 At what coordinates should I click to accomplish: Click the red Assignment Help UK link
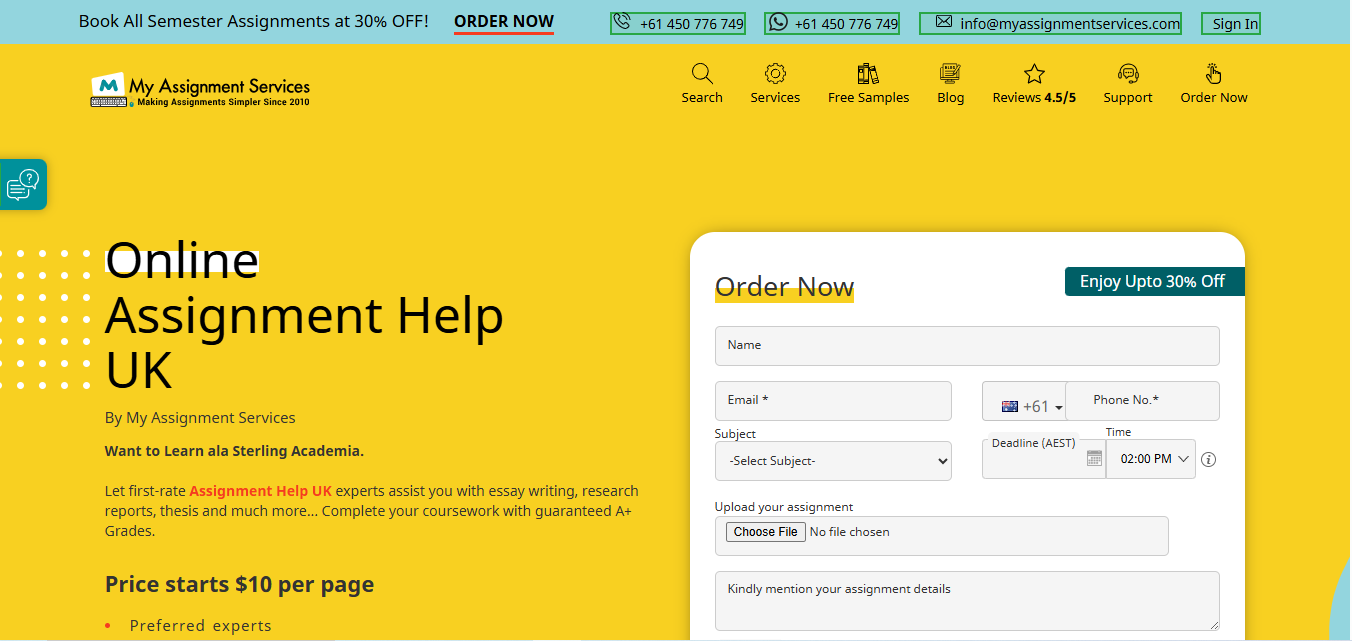click(260, 490)
